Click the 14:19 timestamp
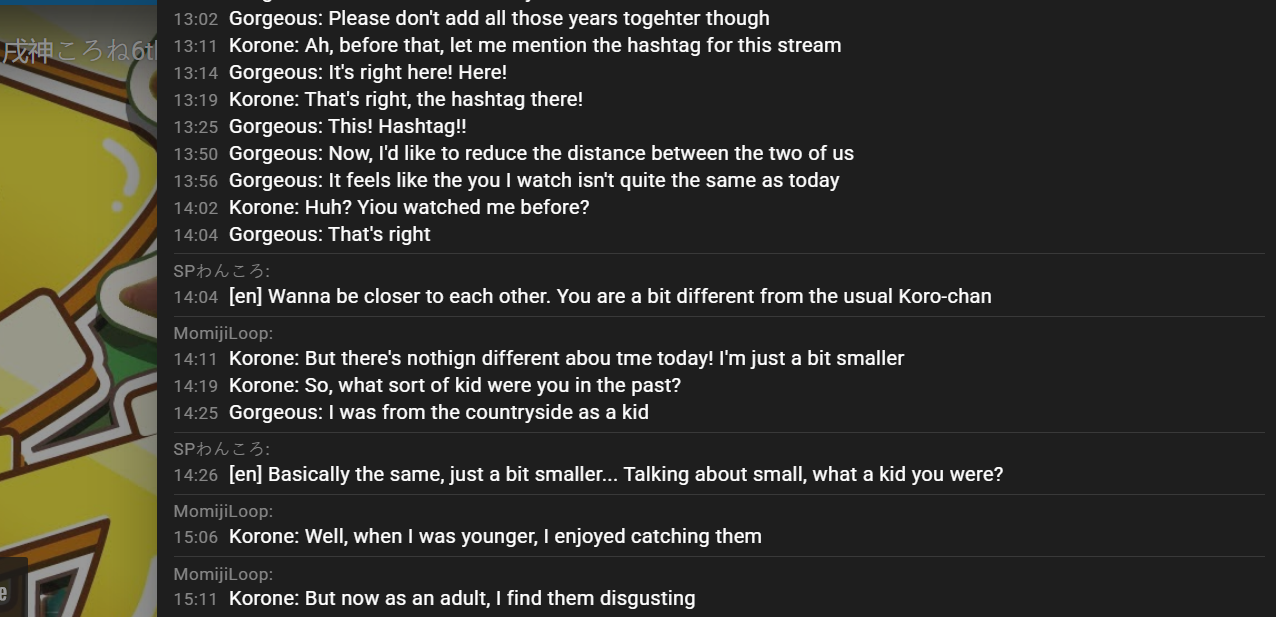 195,386
